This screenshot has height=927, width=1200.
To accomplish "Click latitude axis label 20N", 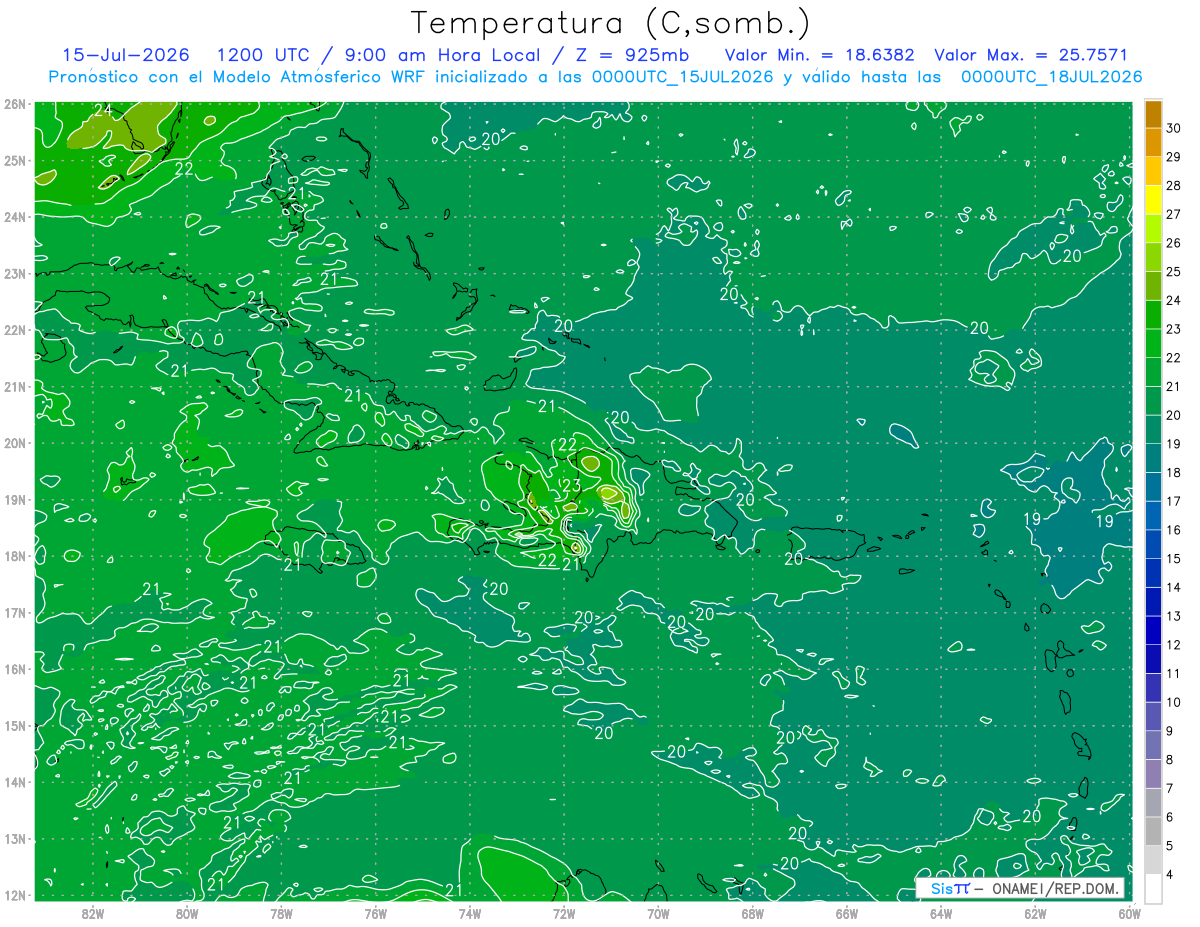I will [14, 442].
